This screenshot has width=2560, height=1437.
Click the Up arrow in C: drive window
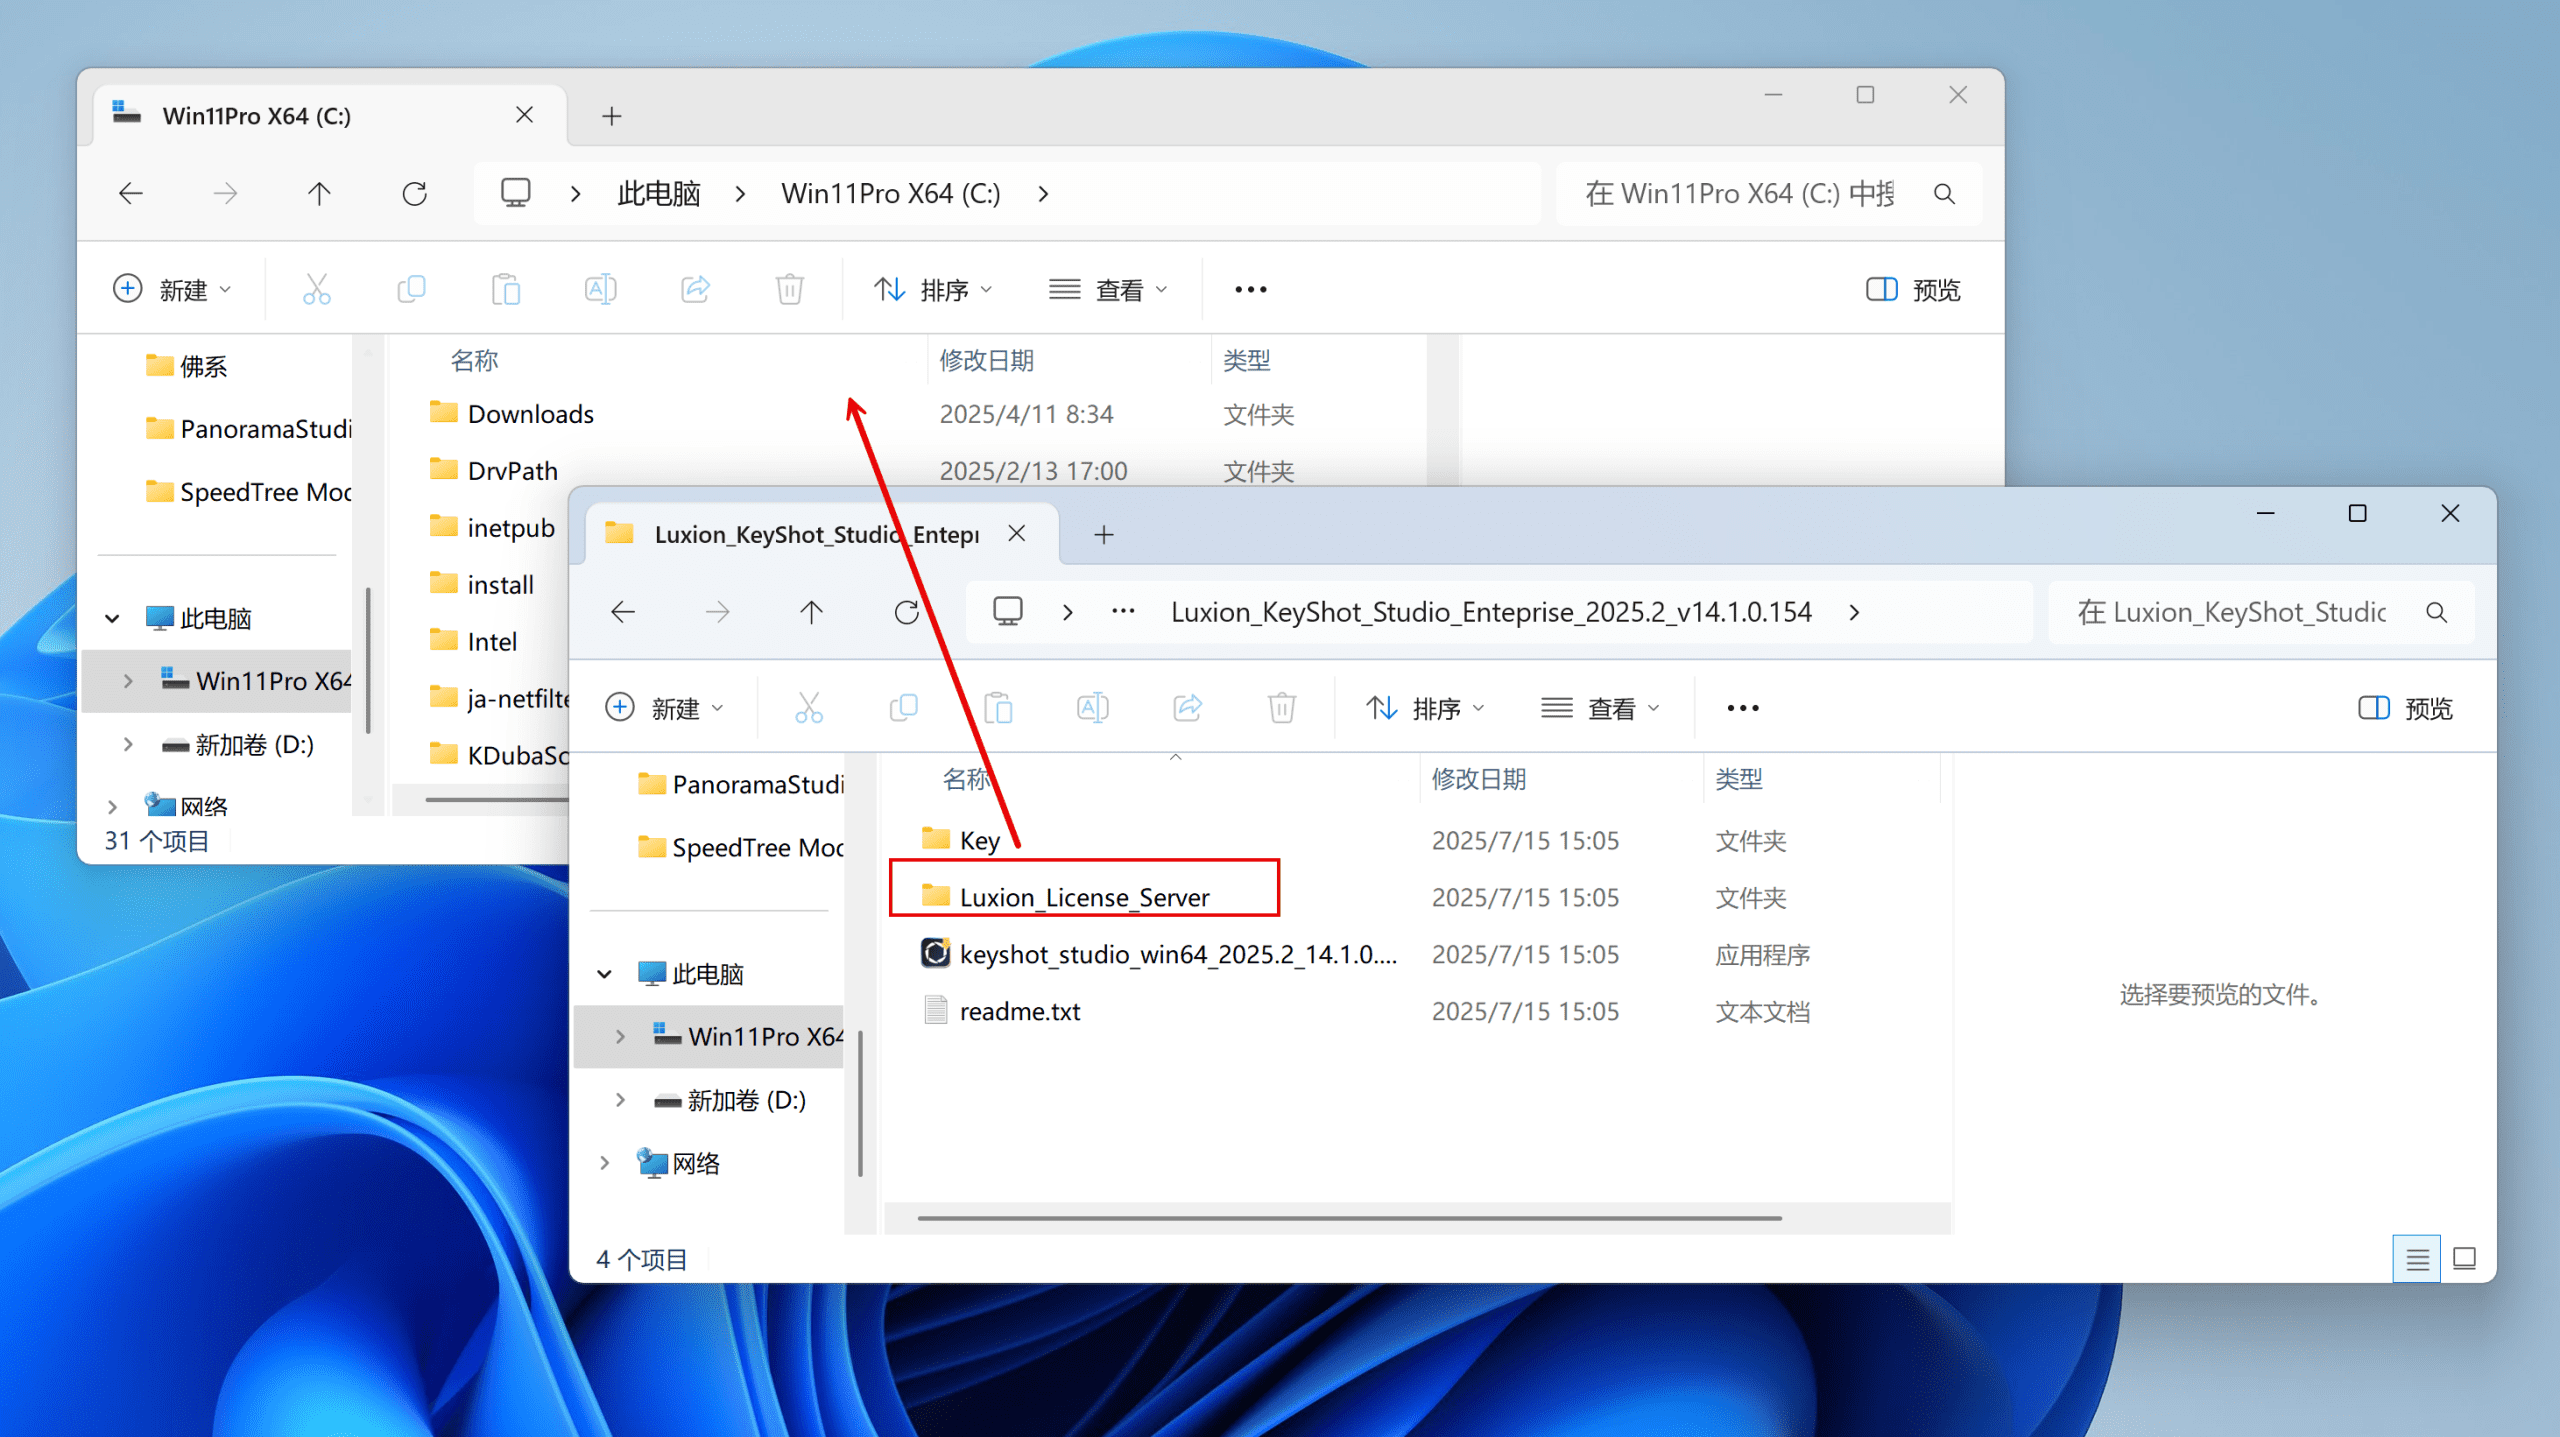[319, 193]
